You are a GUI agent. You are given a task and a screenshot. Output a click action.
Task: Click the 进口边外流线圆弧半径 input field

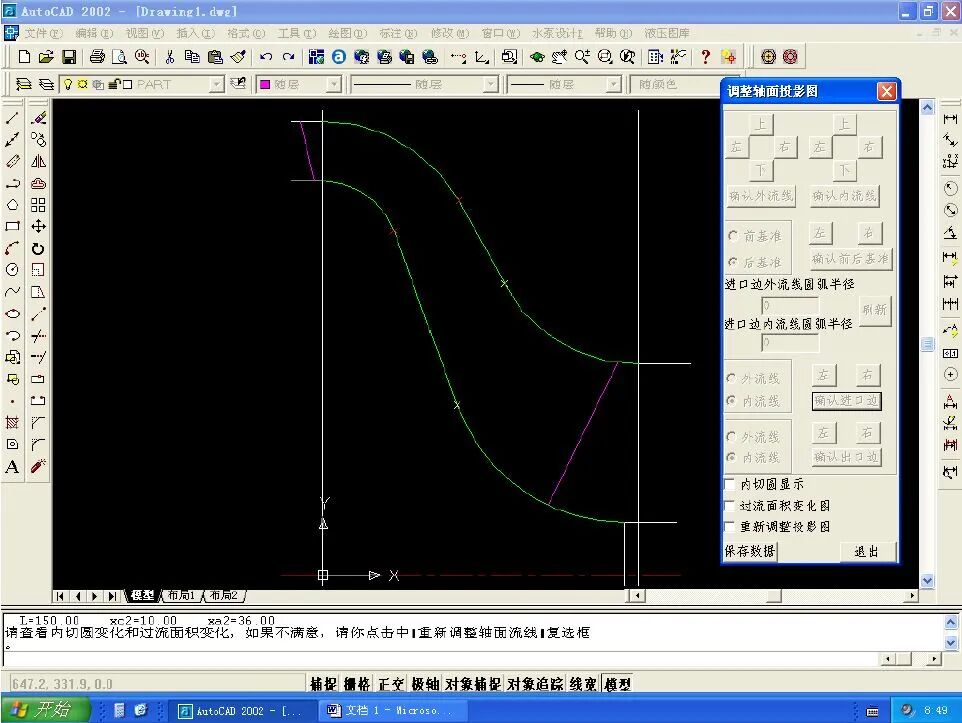pos(790,305)
